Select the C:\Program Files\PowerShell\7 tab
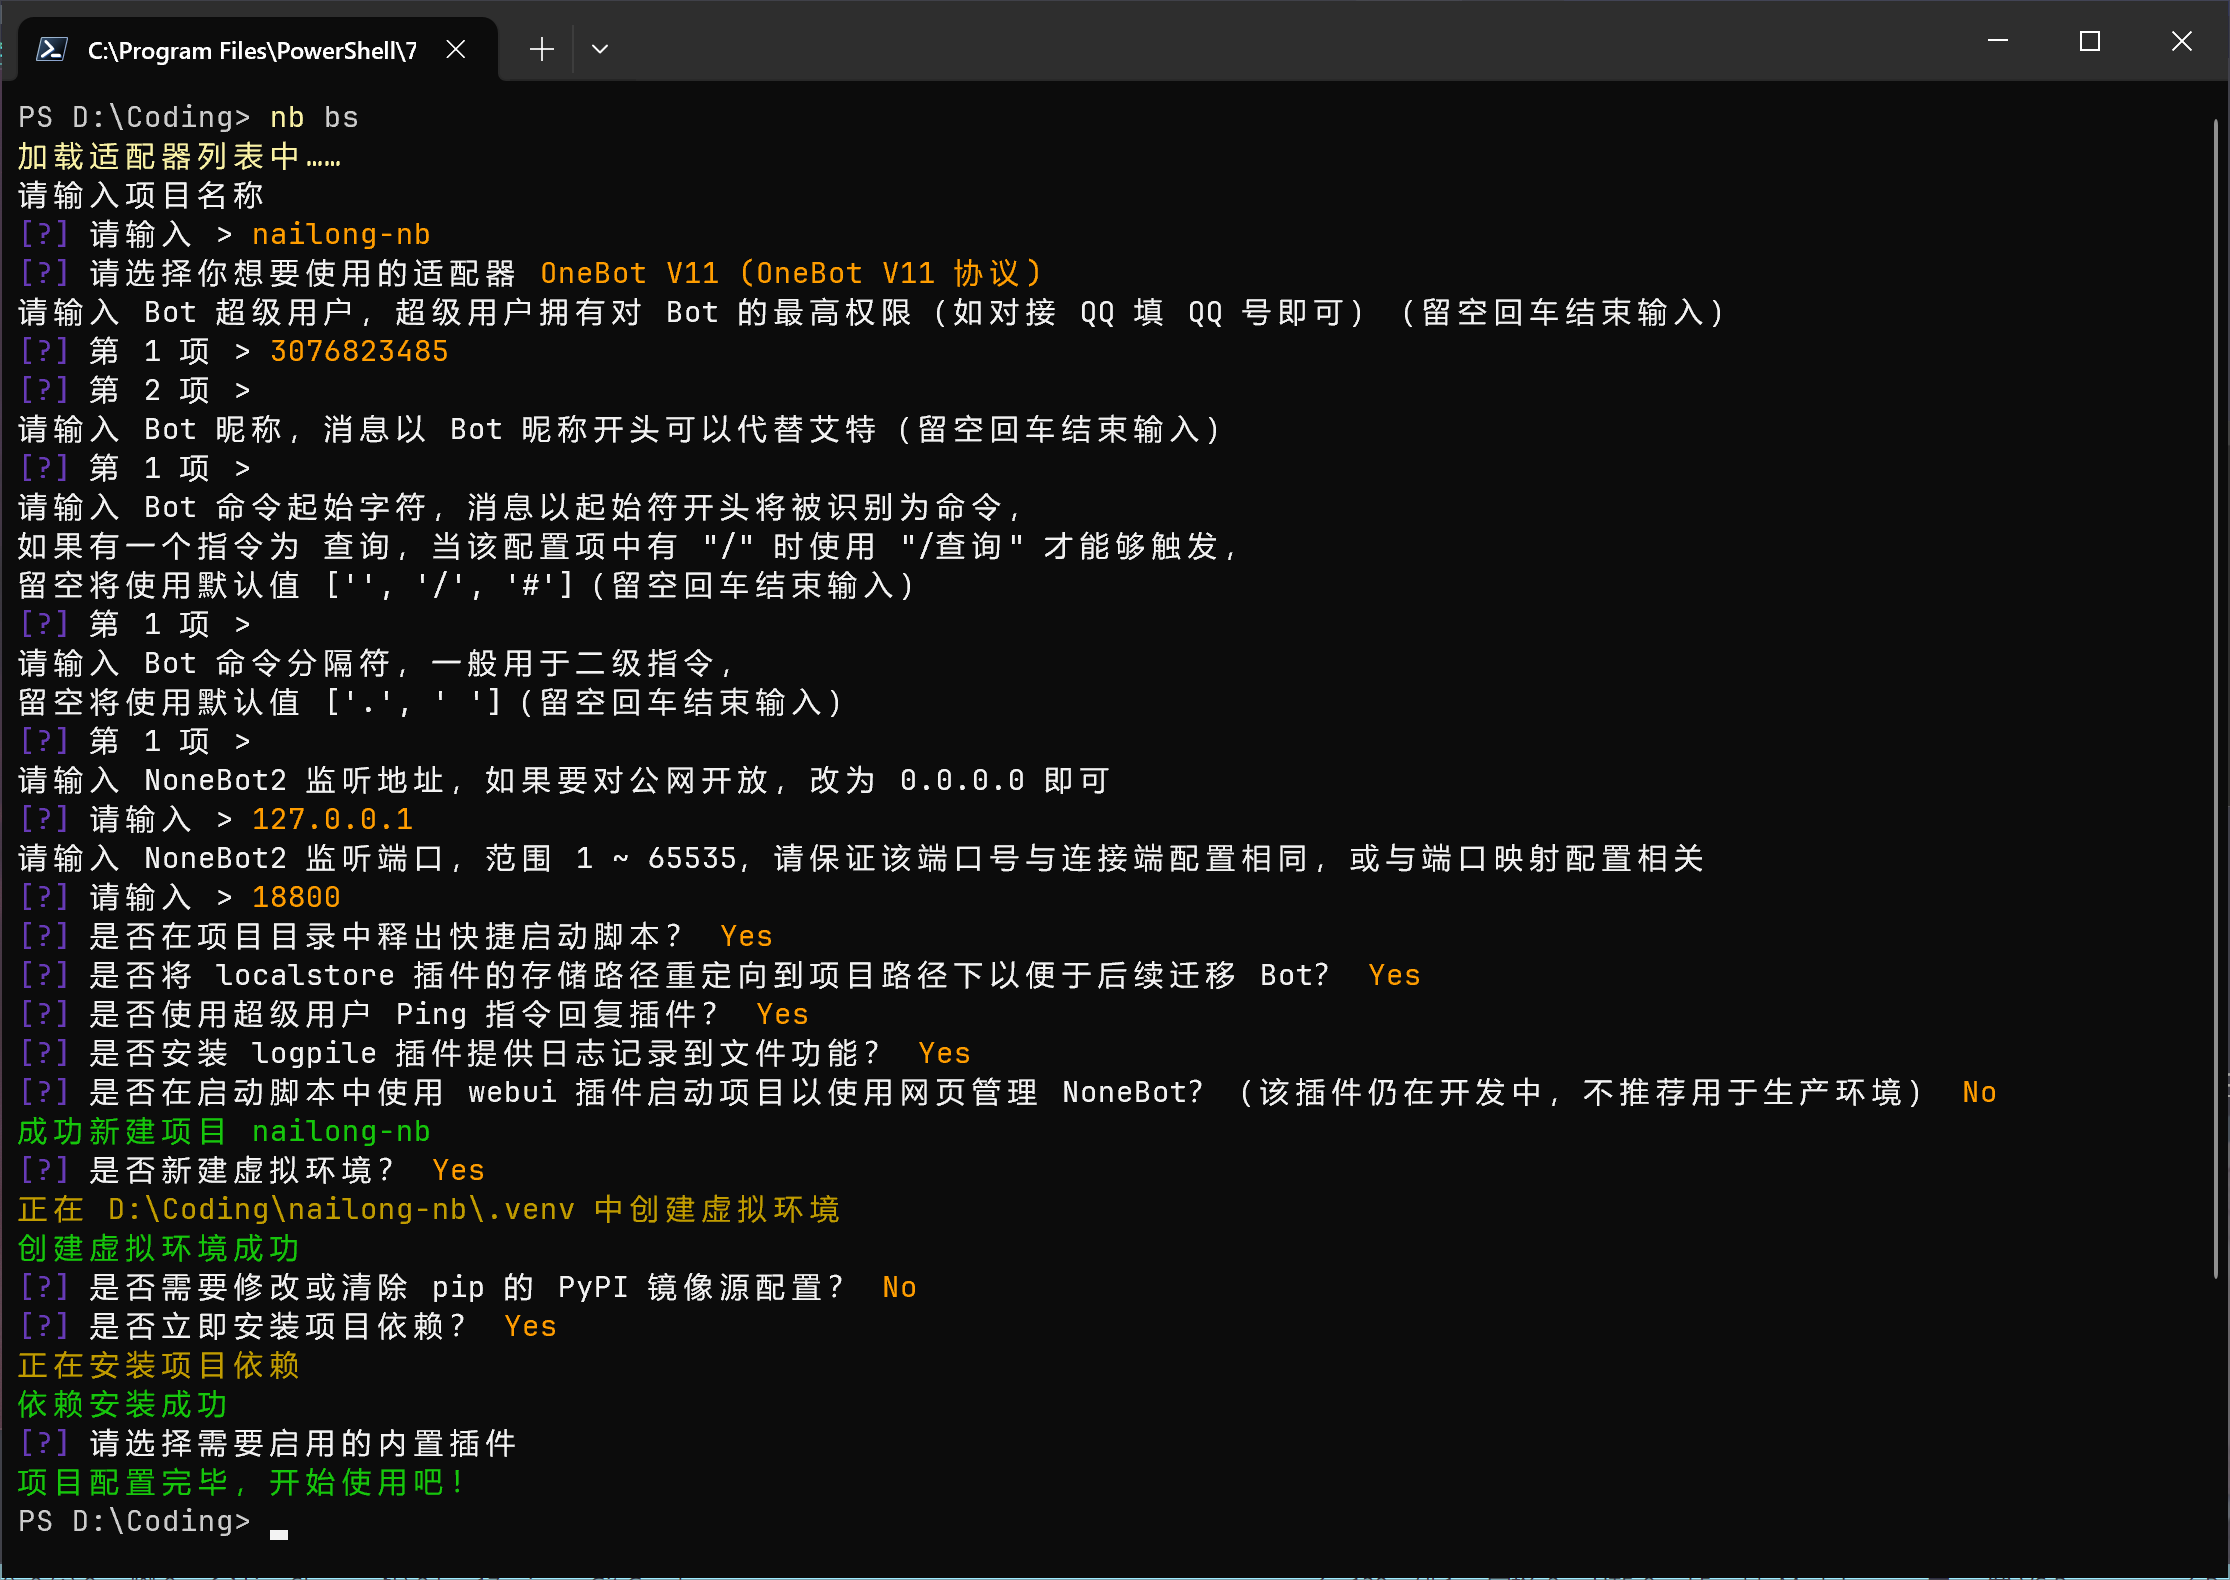 (x=252, y=50)
